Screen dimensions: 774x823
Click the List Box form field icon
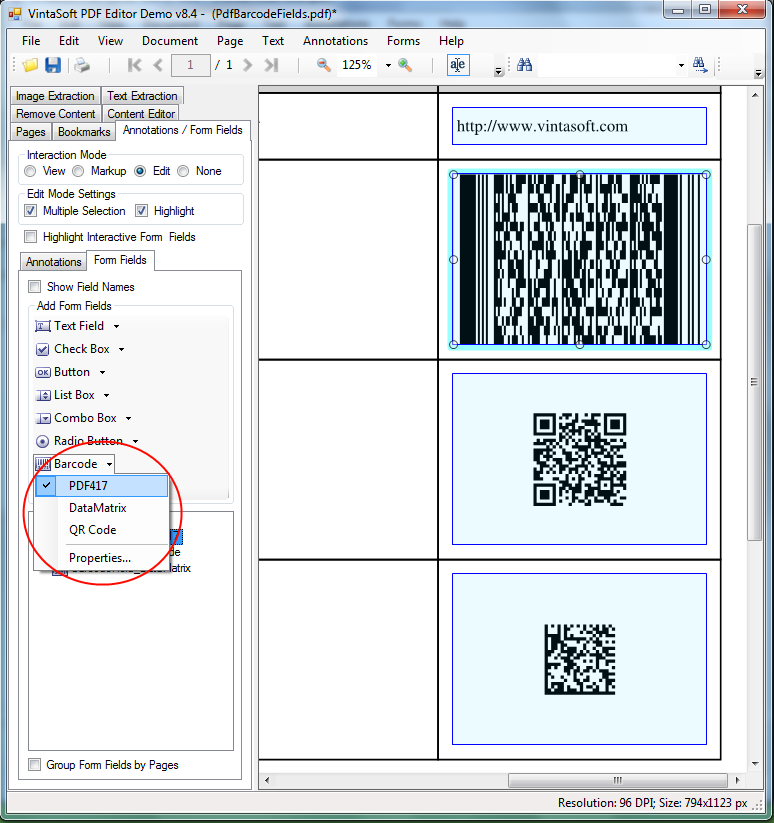[x=43, y=395]
